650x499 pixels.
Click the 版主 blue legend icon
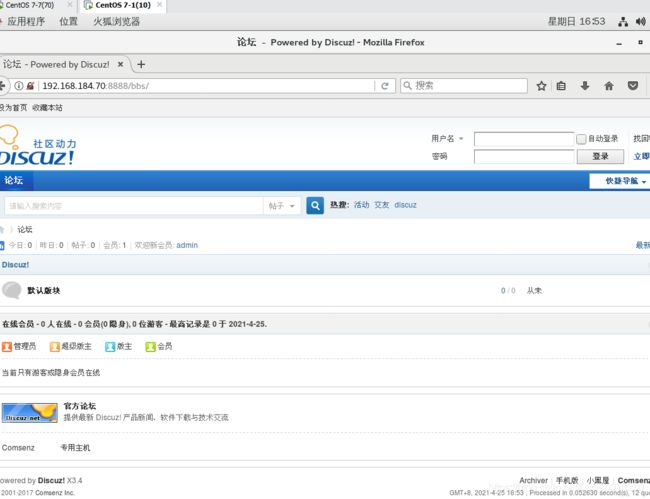110,346
